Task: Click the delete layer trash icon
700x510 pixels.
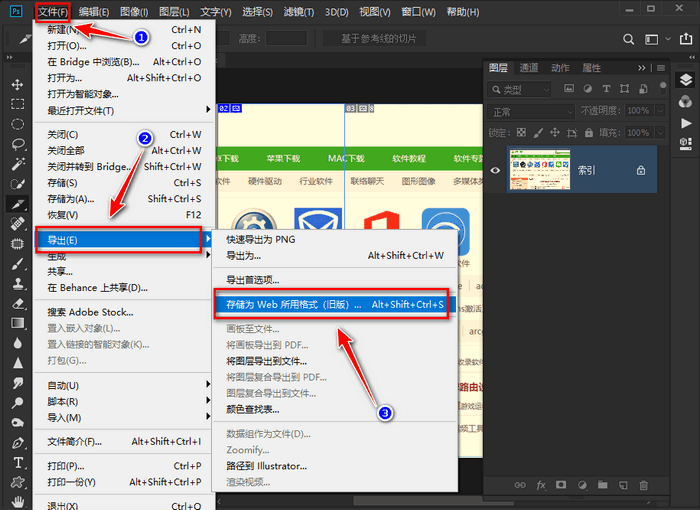Action: (643, 485)
